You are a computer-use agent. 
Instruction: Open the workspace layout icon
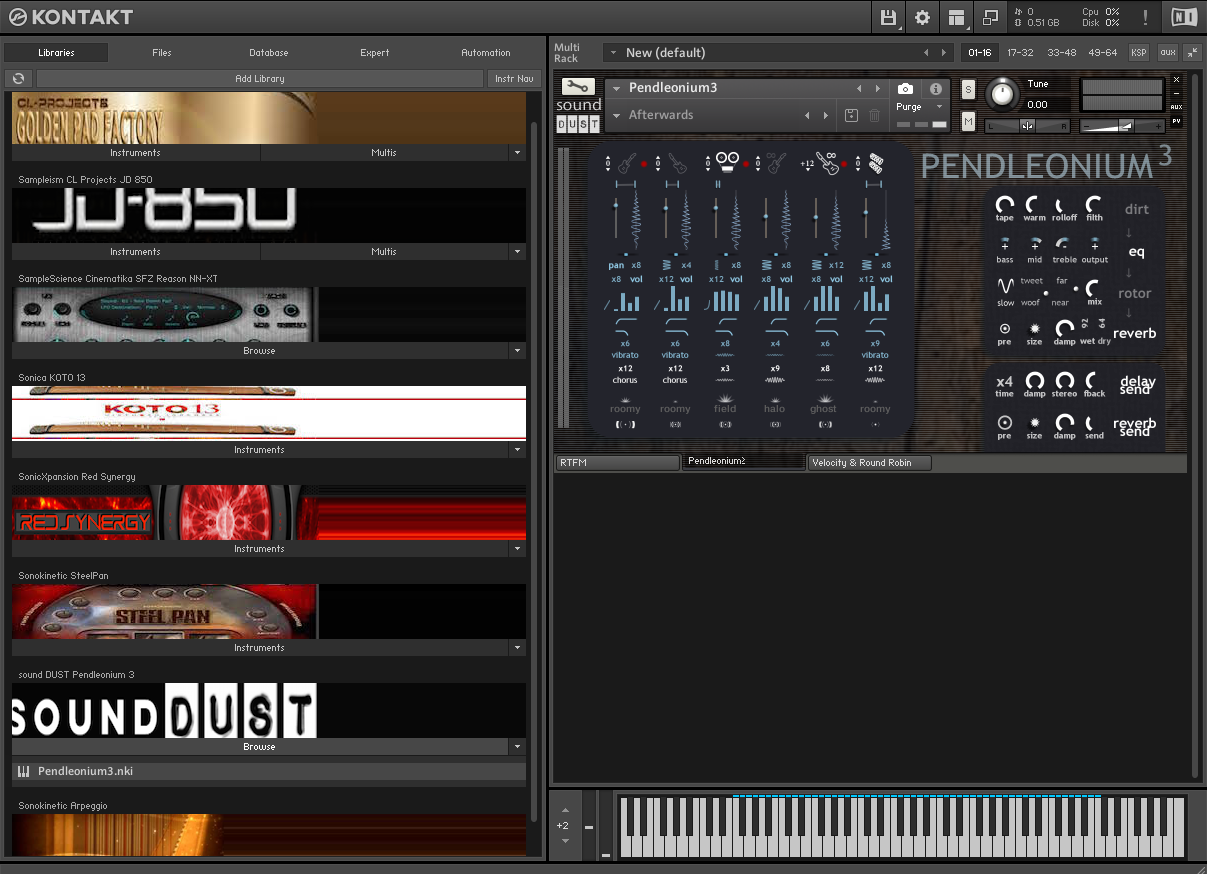[957, 17]
